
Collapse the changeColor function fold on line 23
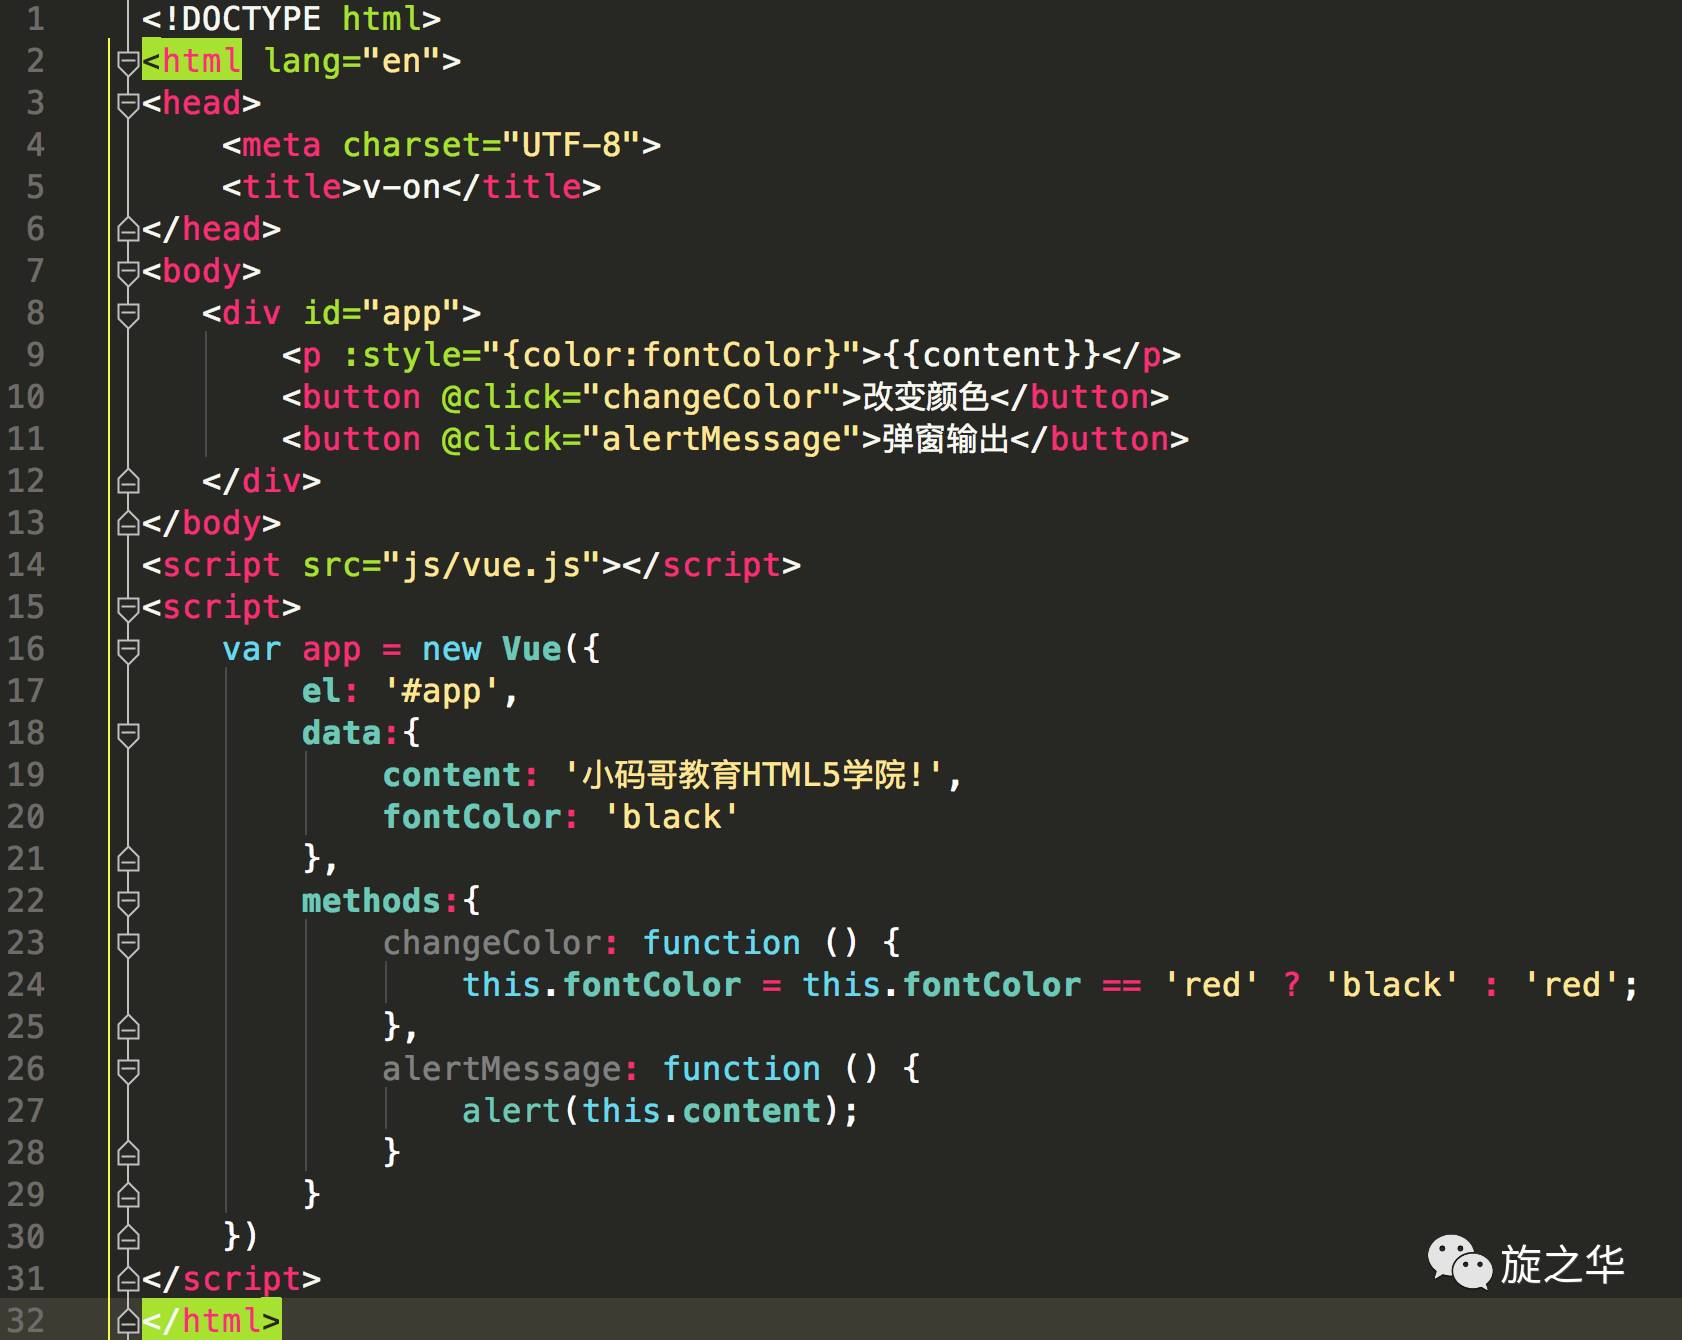(128, 944)
